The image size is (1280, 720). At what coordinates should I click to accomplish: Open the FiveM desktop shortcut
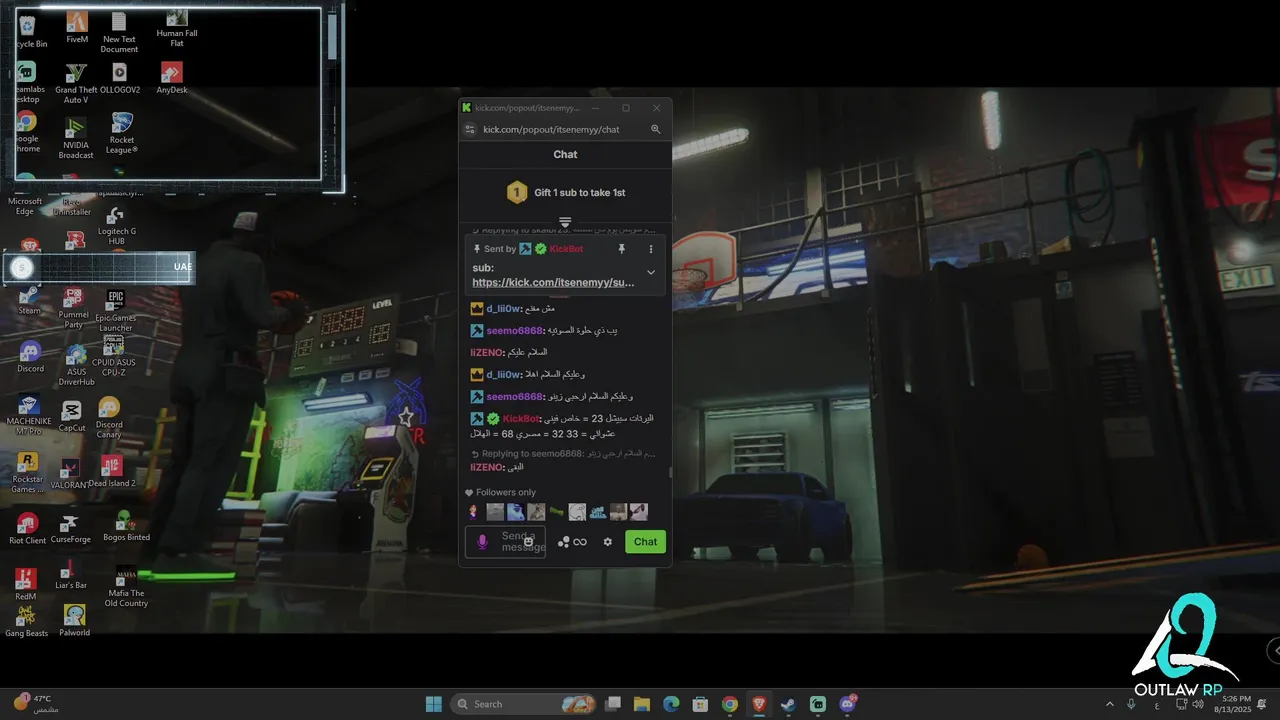(77, 27)
